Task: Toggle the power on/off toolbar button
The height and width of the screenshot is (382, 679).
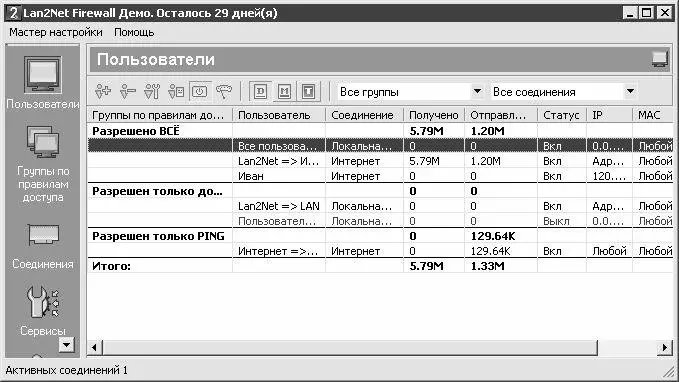Action: 200,91
